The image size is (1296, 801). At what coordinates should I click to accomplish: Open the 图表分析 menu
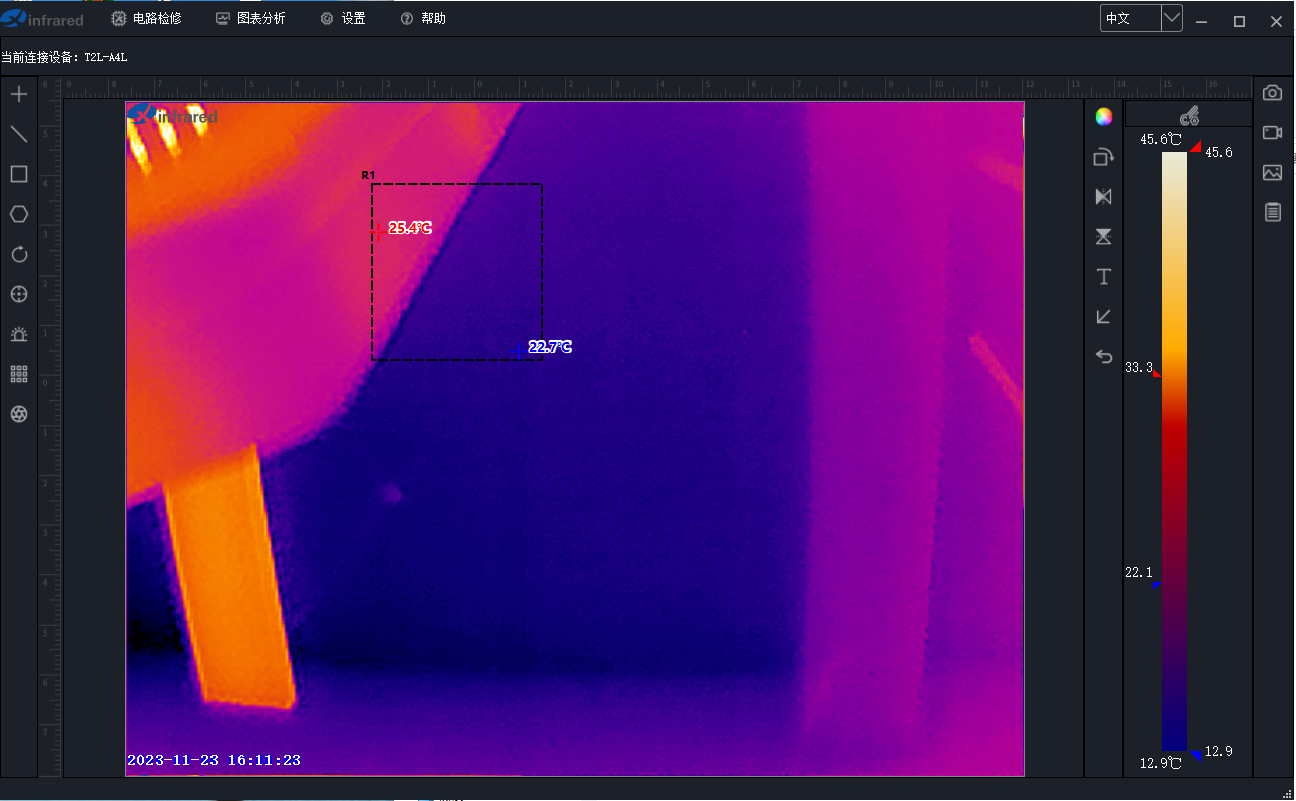250,19
